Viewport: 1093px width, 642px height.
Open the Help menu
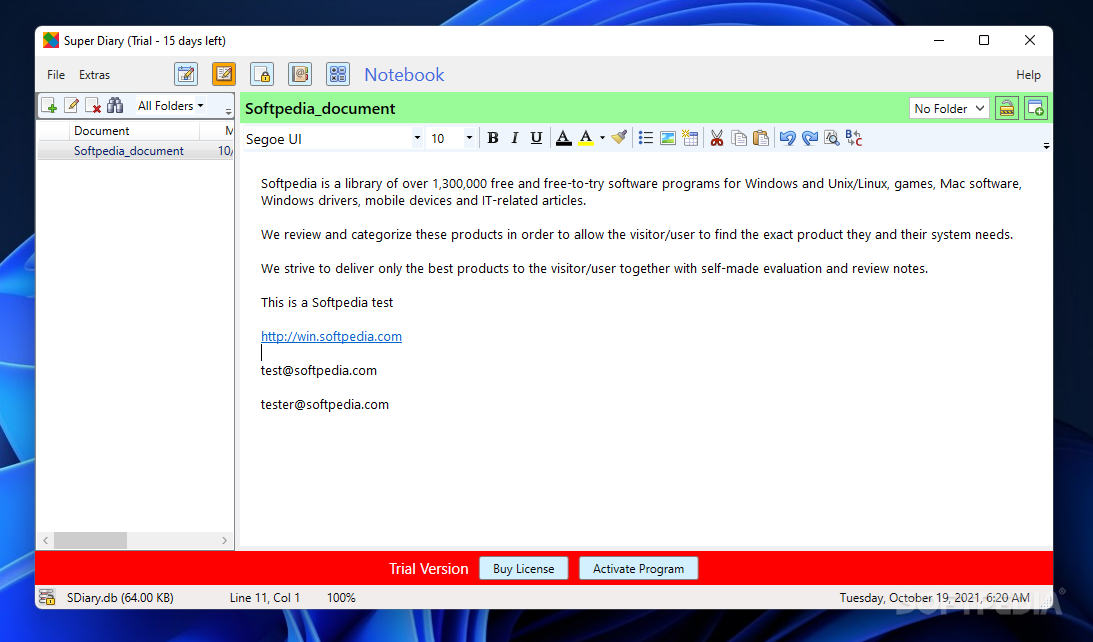pyautogui.click(x=1028, y=75)
